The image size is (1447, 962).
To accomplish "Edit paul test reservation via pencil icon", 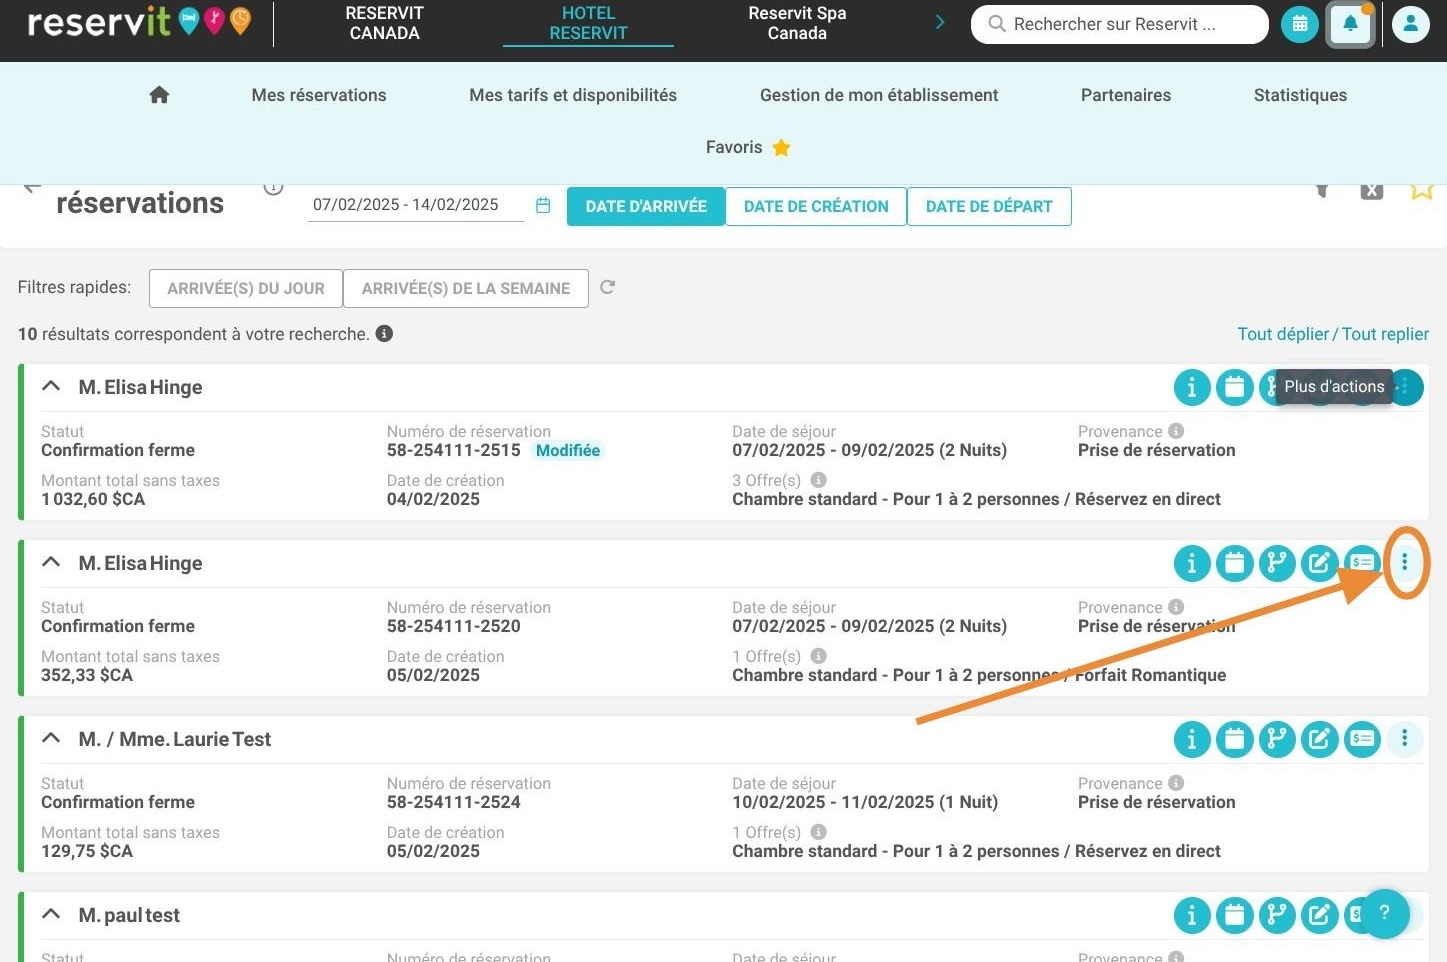I will [1320, 915].
